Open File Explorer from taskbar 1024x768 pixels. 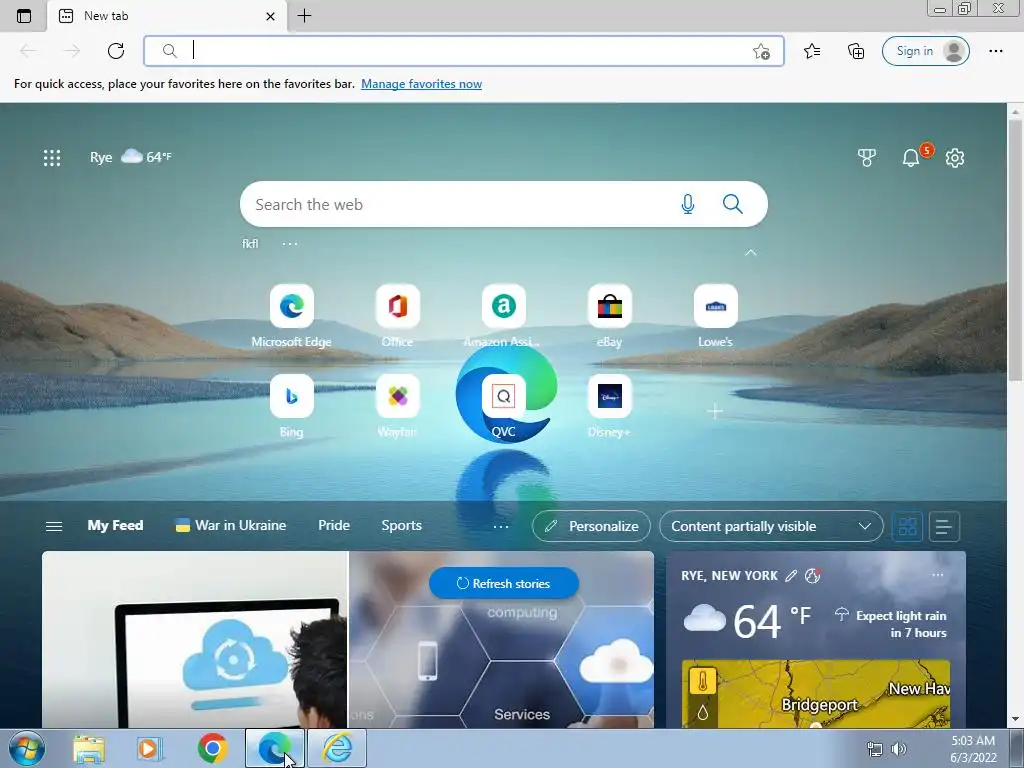89,748
